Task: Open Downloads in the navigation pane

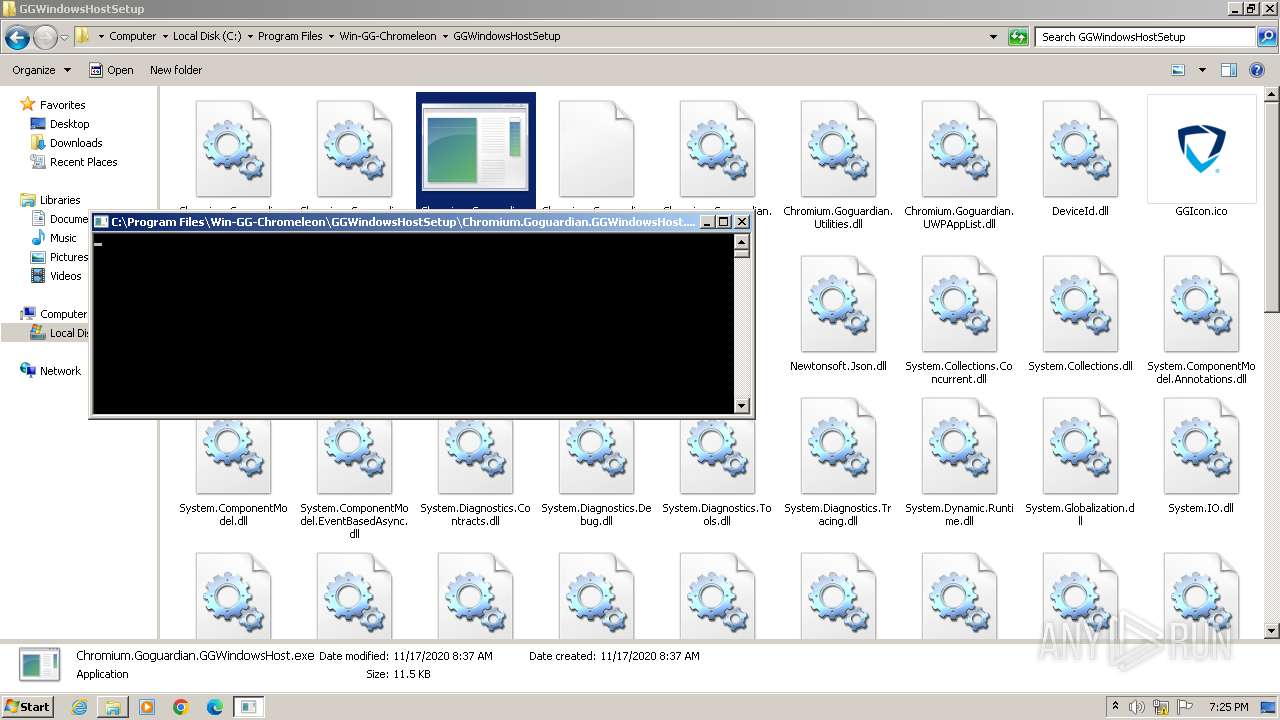Action: (76, 142)
